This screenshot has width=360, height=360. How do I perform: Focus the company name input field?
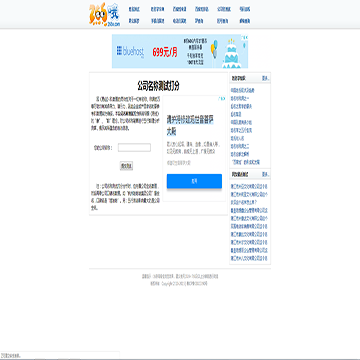tap(134, 147)
